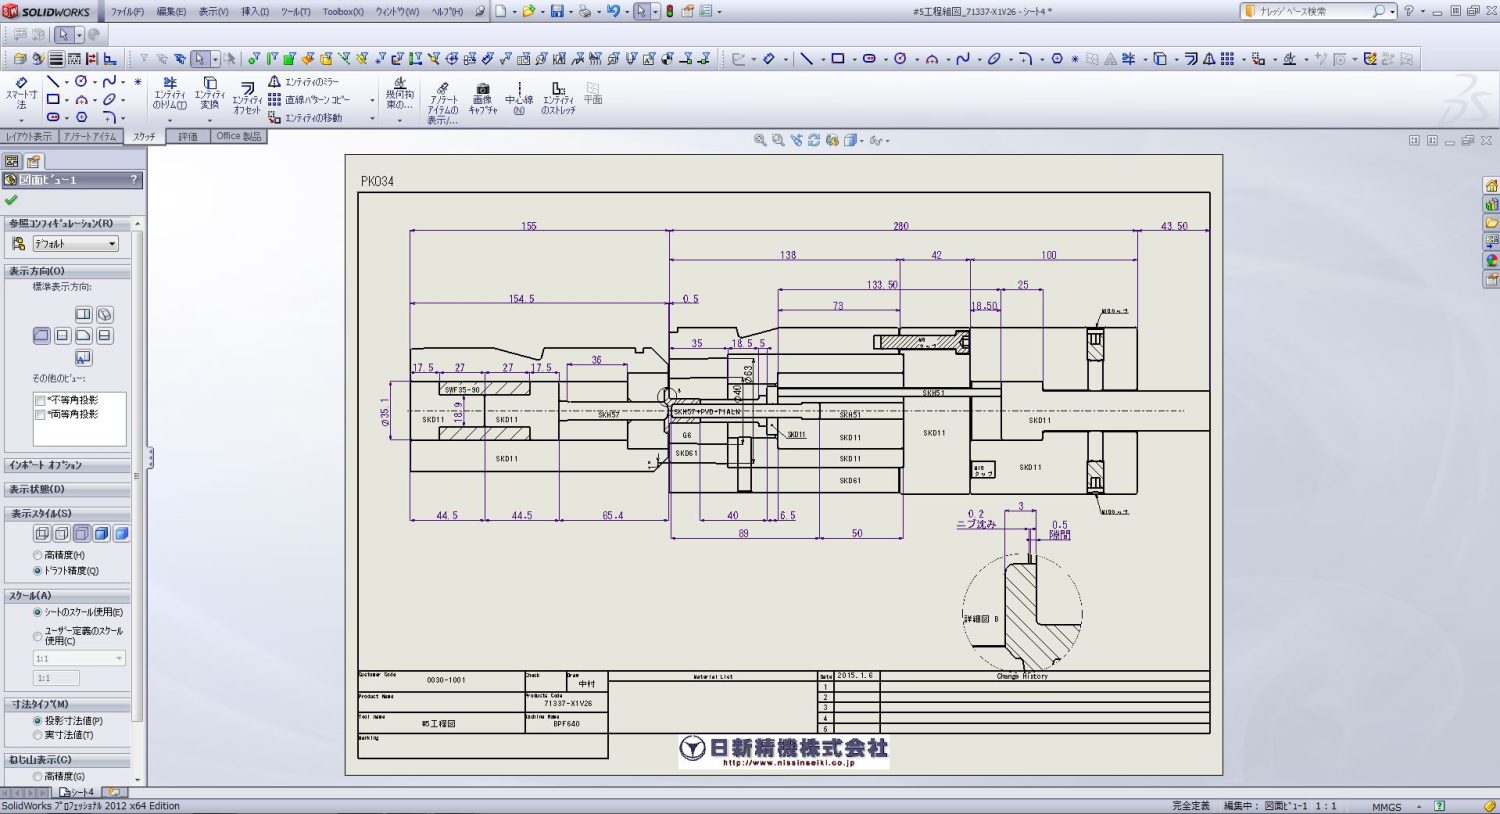Expand the 表示状態(D) section
Screen dimensions: 1500x814
tap(68, 490)
